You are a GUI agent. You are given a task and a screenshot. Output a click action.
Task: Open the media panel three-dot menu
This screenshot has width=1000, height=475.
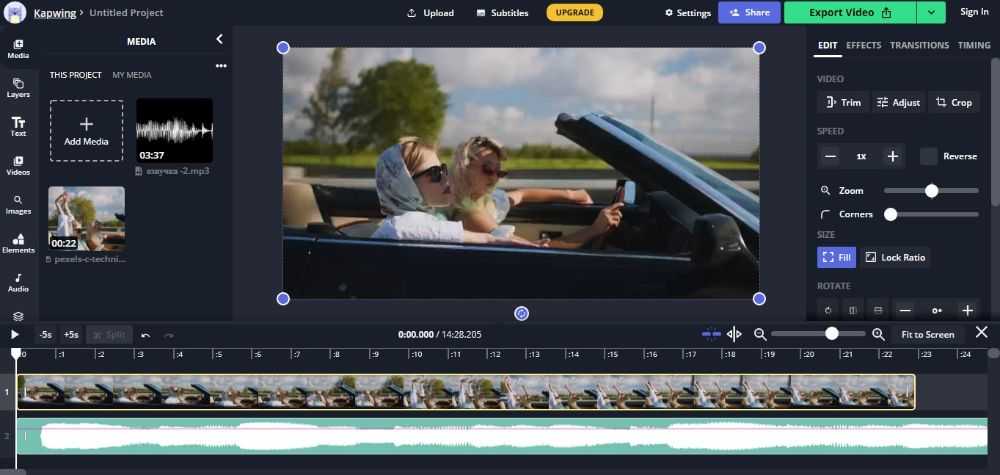coord(221,66)
